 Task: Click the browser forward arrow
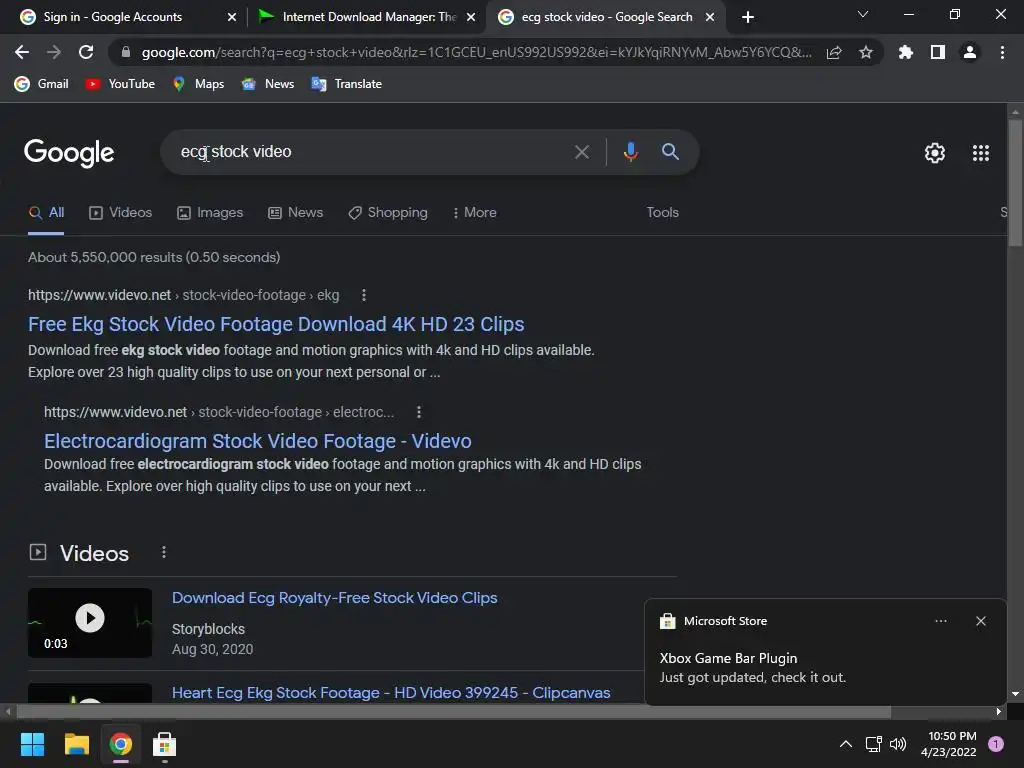pyautogui.click(x=54, y=52)
